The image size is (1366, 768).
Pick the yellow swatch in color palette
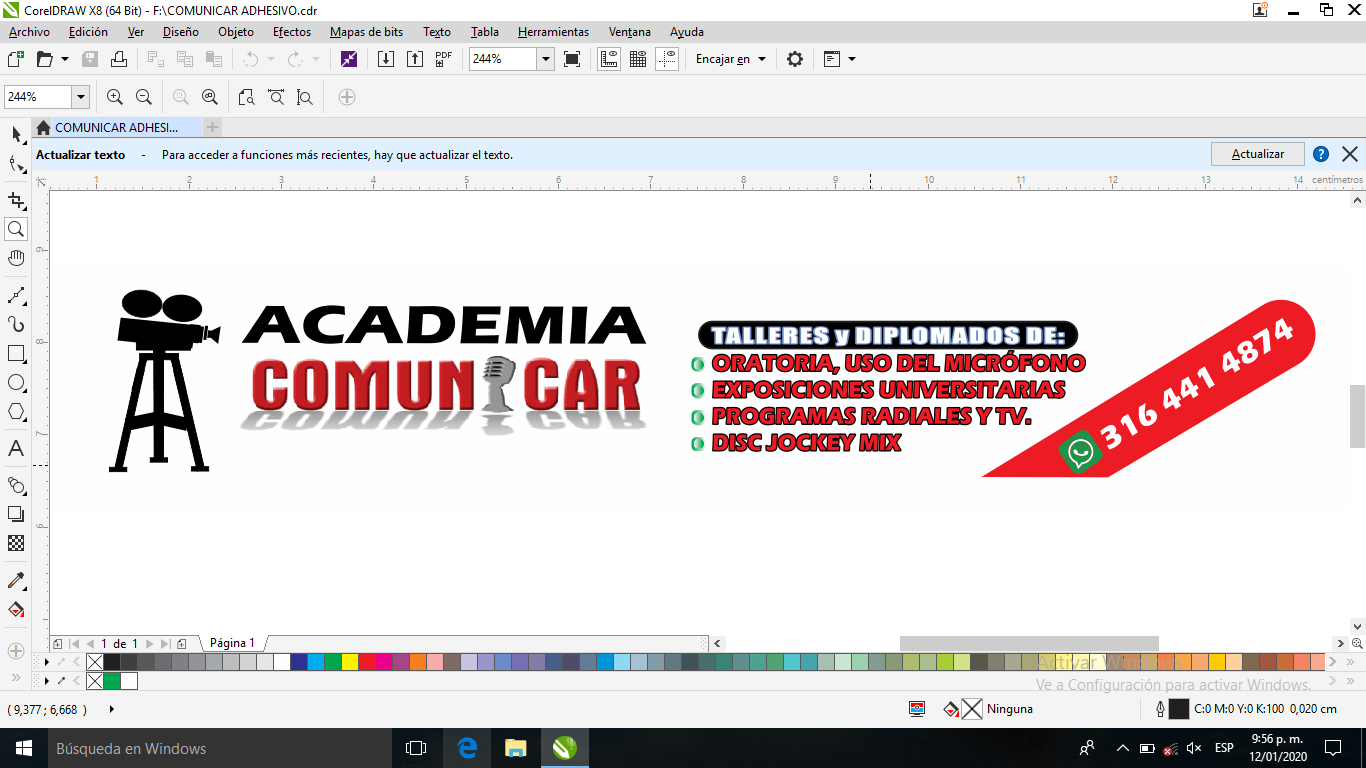point(350,662)
